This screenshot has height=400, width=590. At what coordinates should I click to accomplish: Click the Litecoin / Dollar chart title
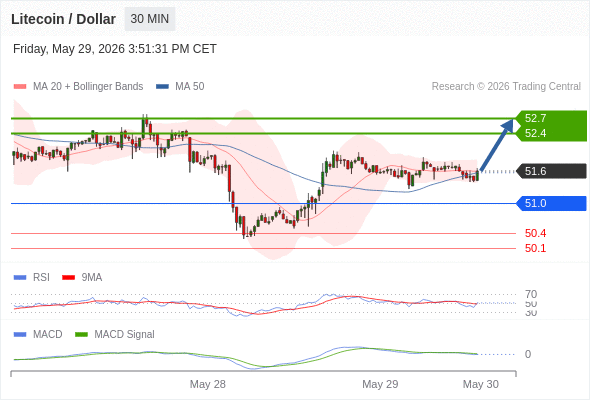tap(63, 19)
